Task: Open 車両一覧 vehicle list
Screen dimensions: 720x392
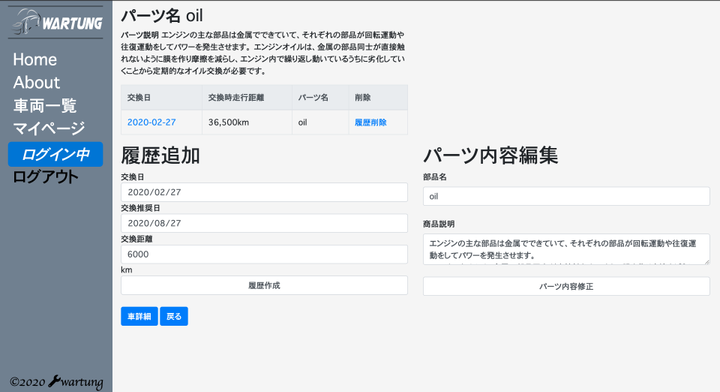Action: (45, 106)
